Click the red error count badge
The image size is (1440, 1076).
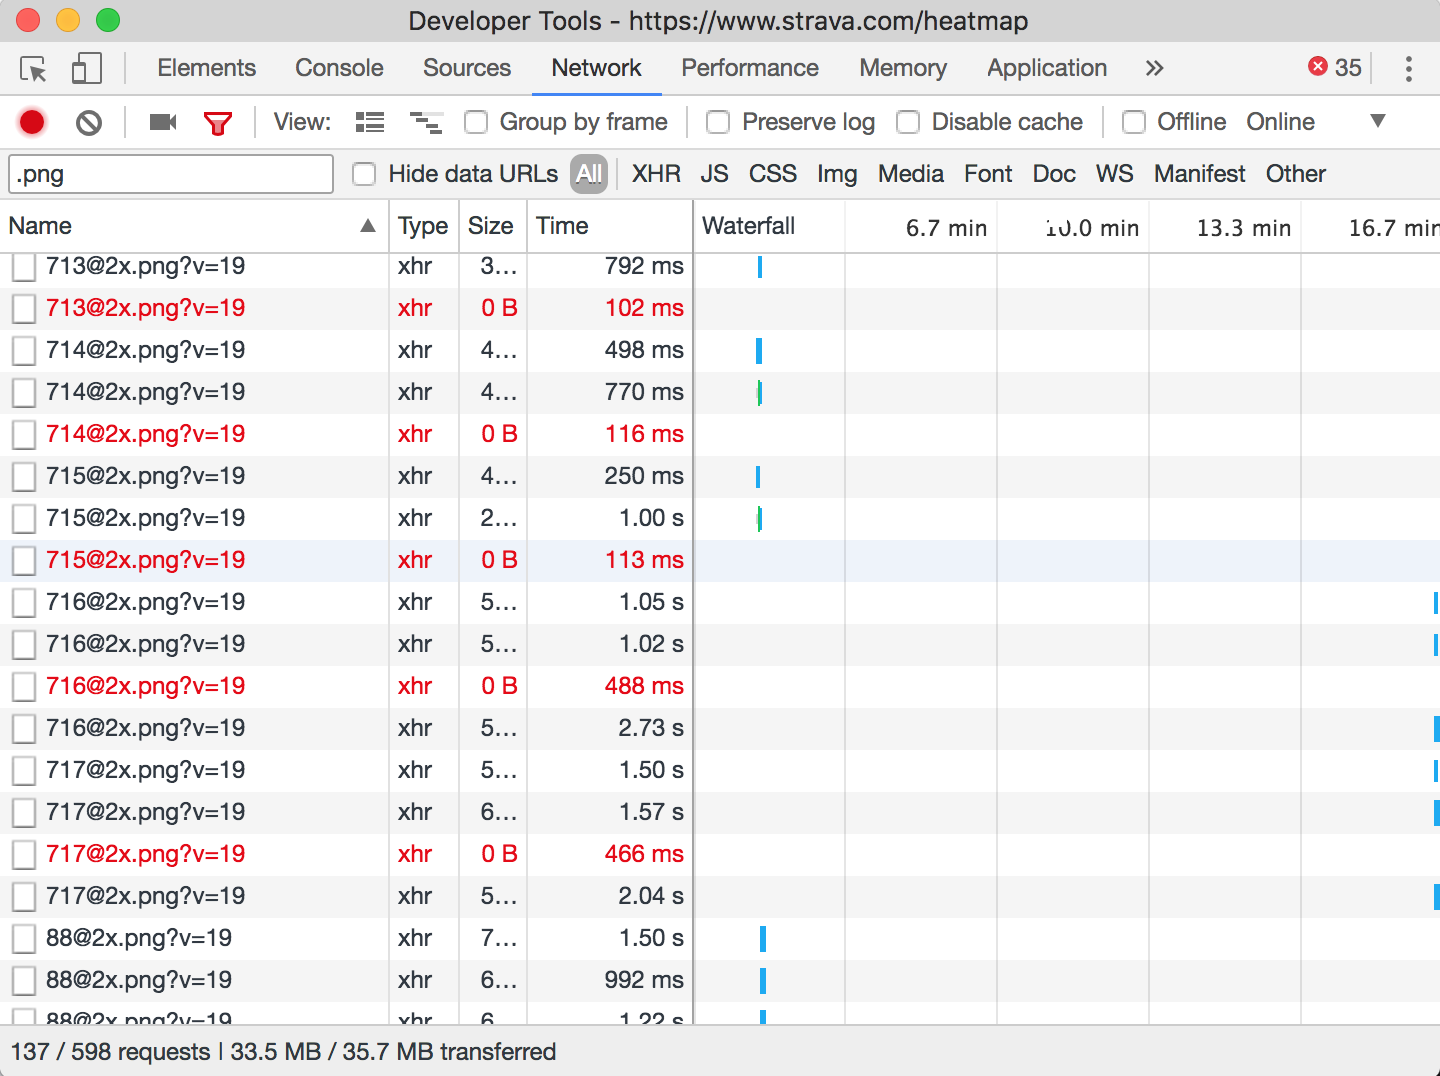coord(1335,67)
